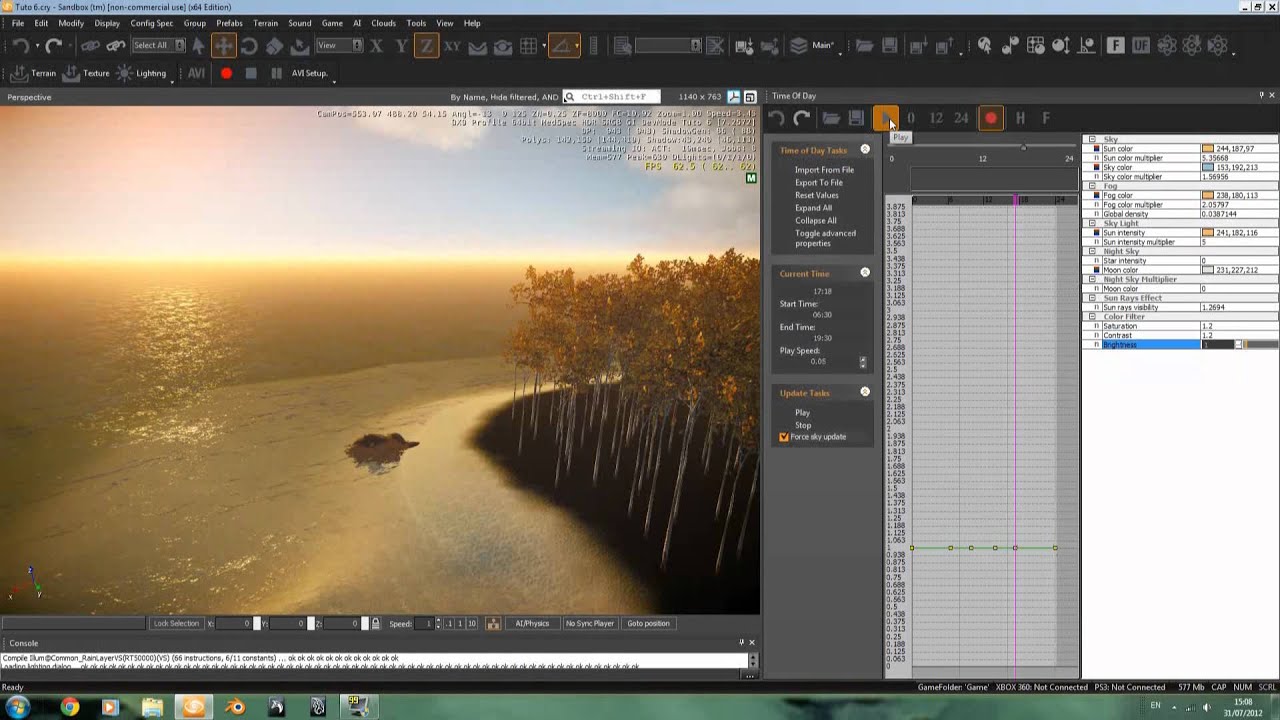
Task: Click Undo in the Time Of Day toolbar
Action: [776, 118]
